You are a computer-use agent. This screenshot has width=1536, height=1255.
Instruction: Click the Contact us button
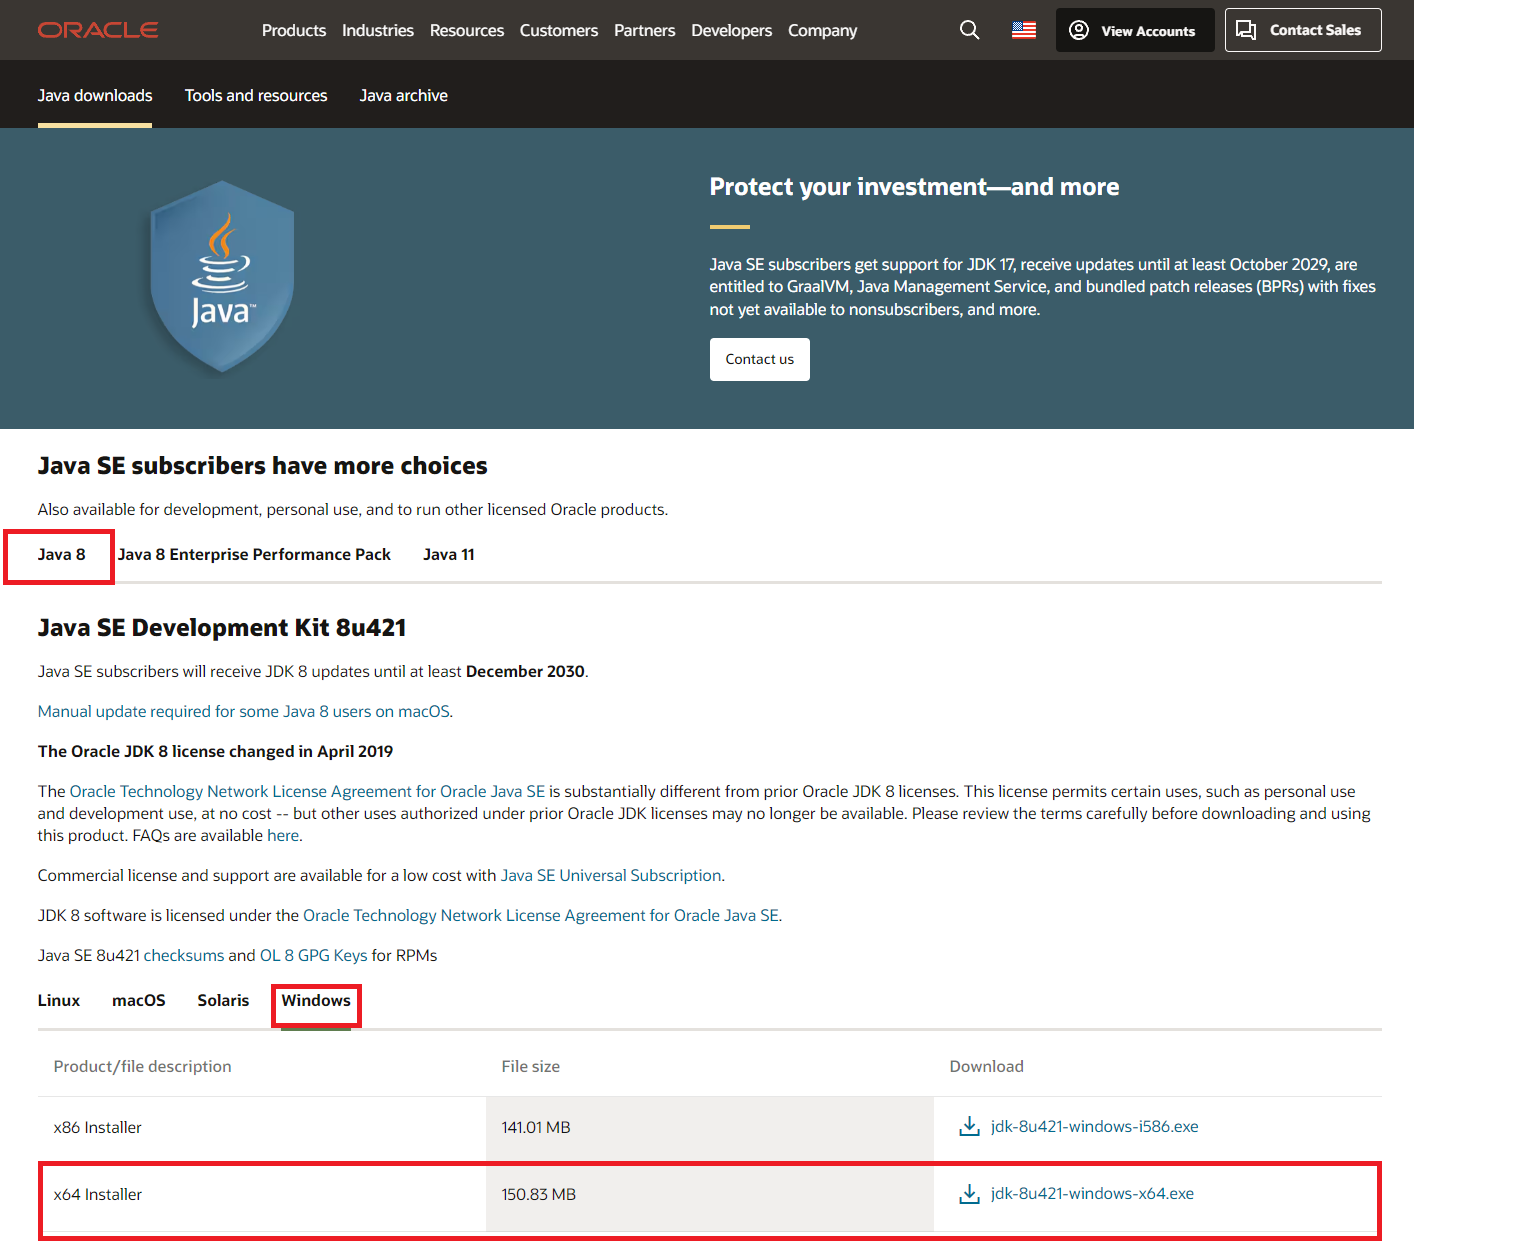[x=760, y=359]
